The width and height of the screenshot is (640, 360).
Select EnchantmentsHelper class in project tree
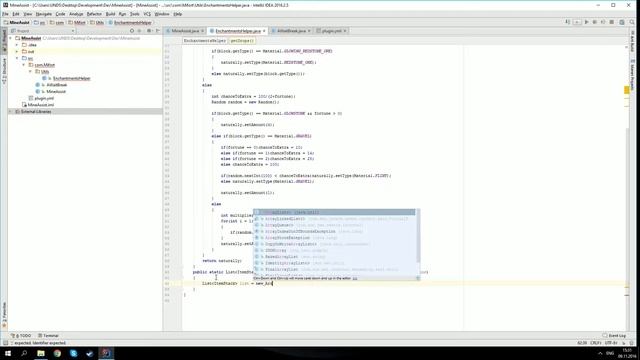(71, 78)
